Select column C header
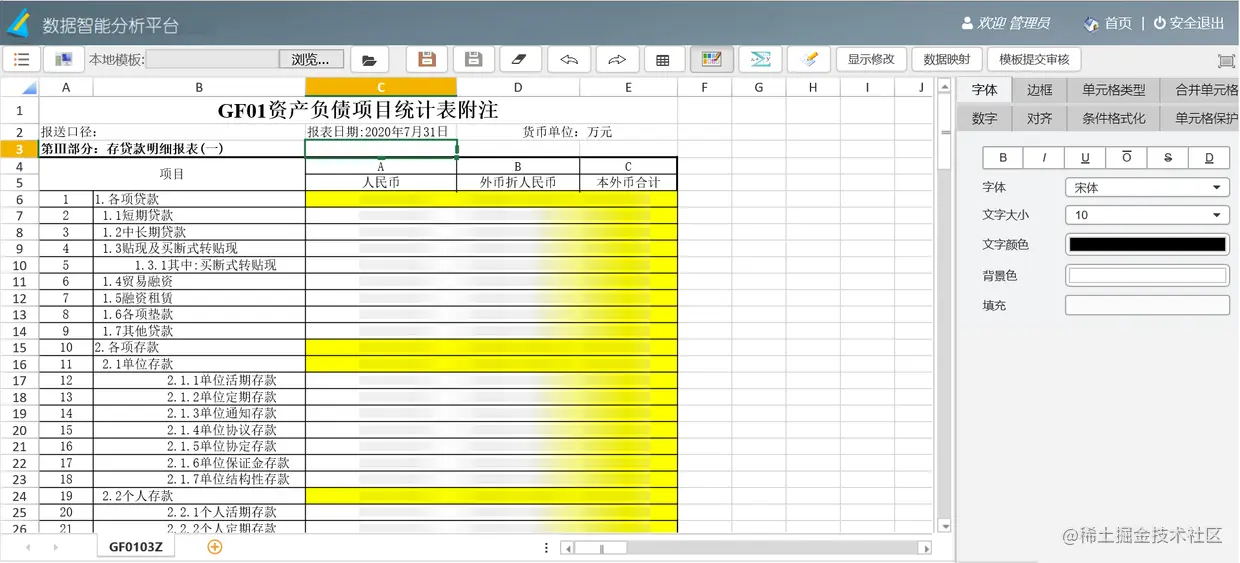1240x563 pixels. point(381,88)
